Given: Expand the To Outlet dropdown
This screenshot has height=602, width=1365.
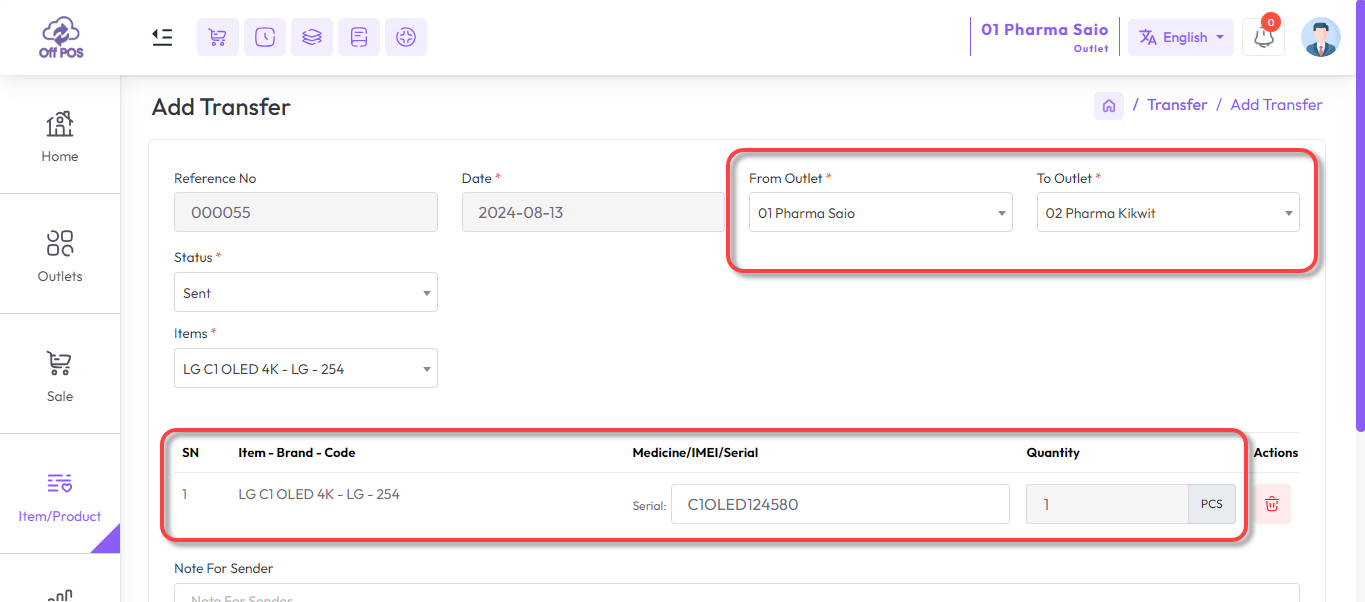Looking at the screenshot, I should point(1168,212).
